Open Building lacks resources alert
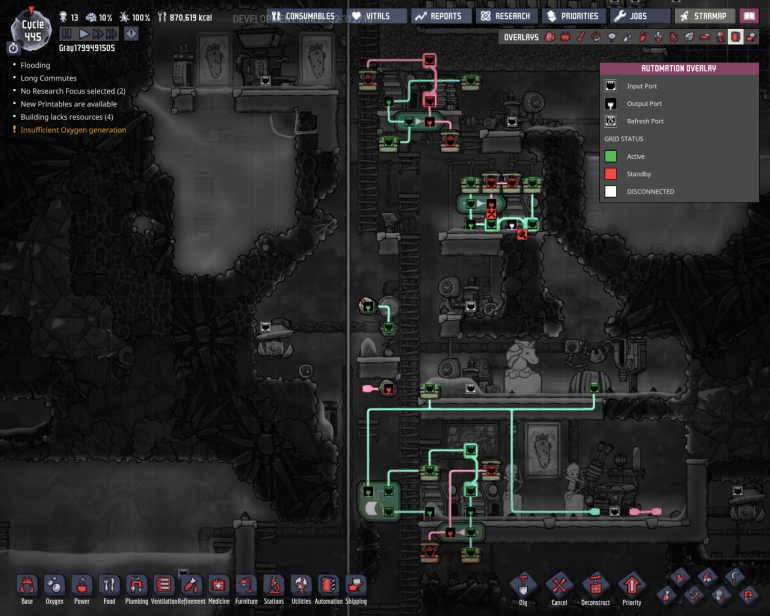This screenshot has width=770, height=616. (66, 117)
